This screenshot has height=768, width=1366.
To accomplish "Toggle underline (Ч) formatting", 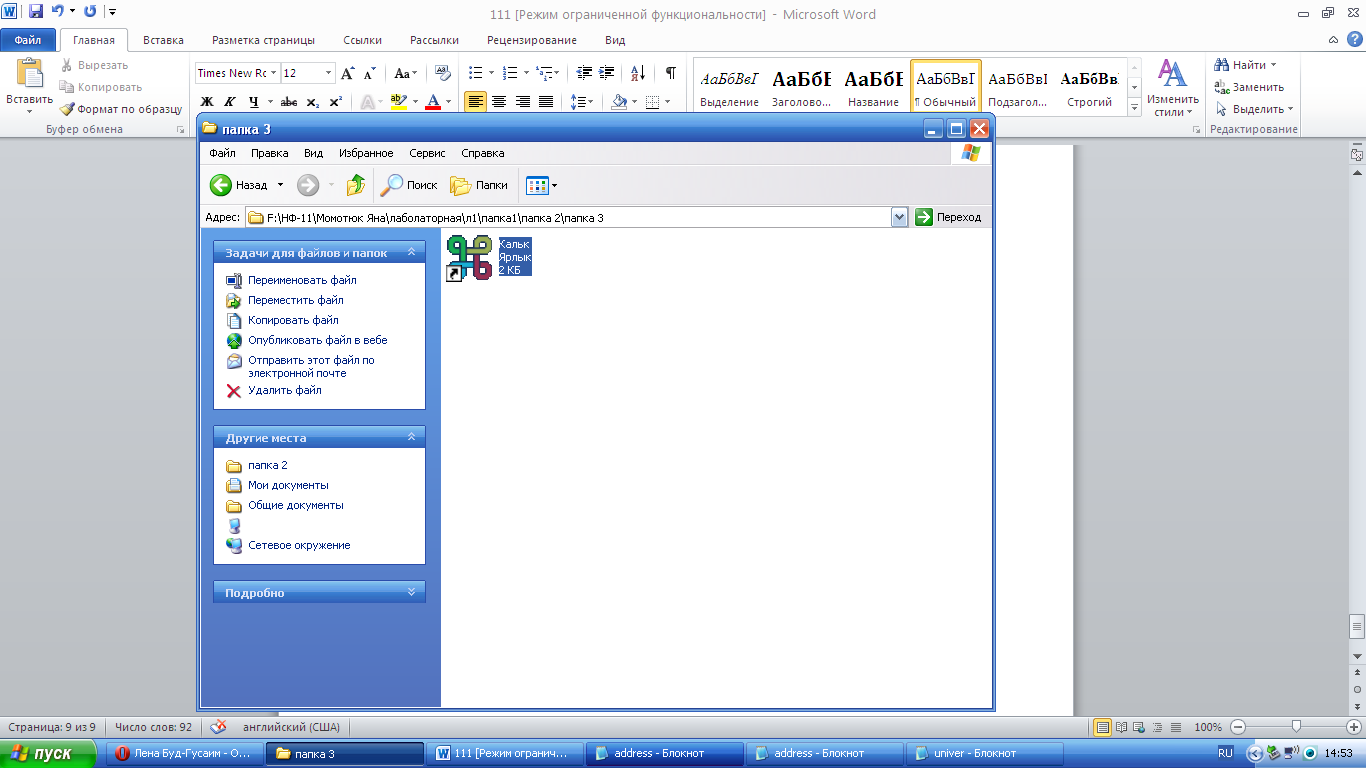I will pos(254,102).
